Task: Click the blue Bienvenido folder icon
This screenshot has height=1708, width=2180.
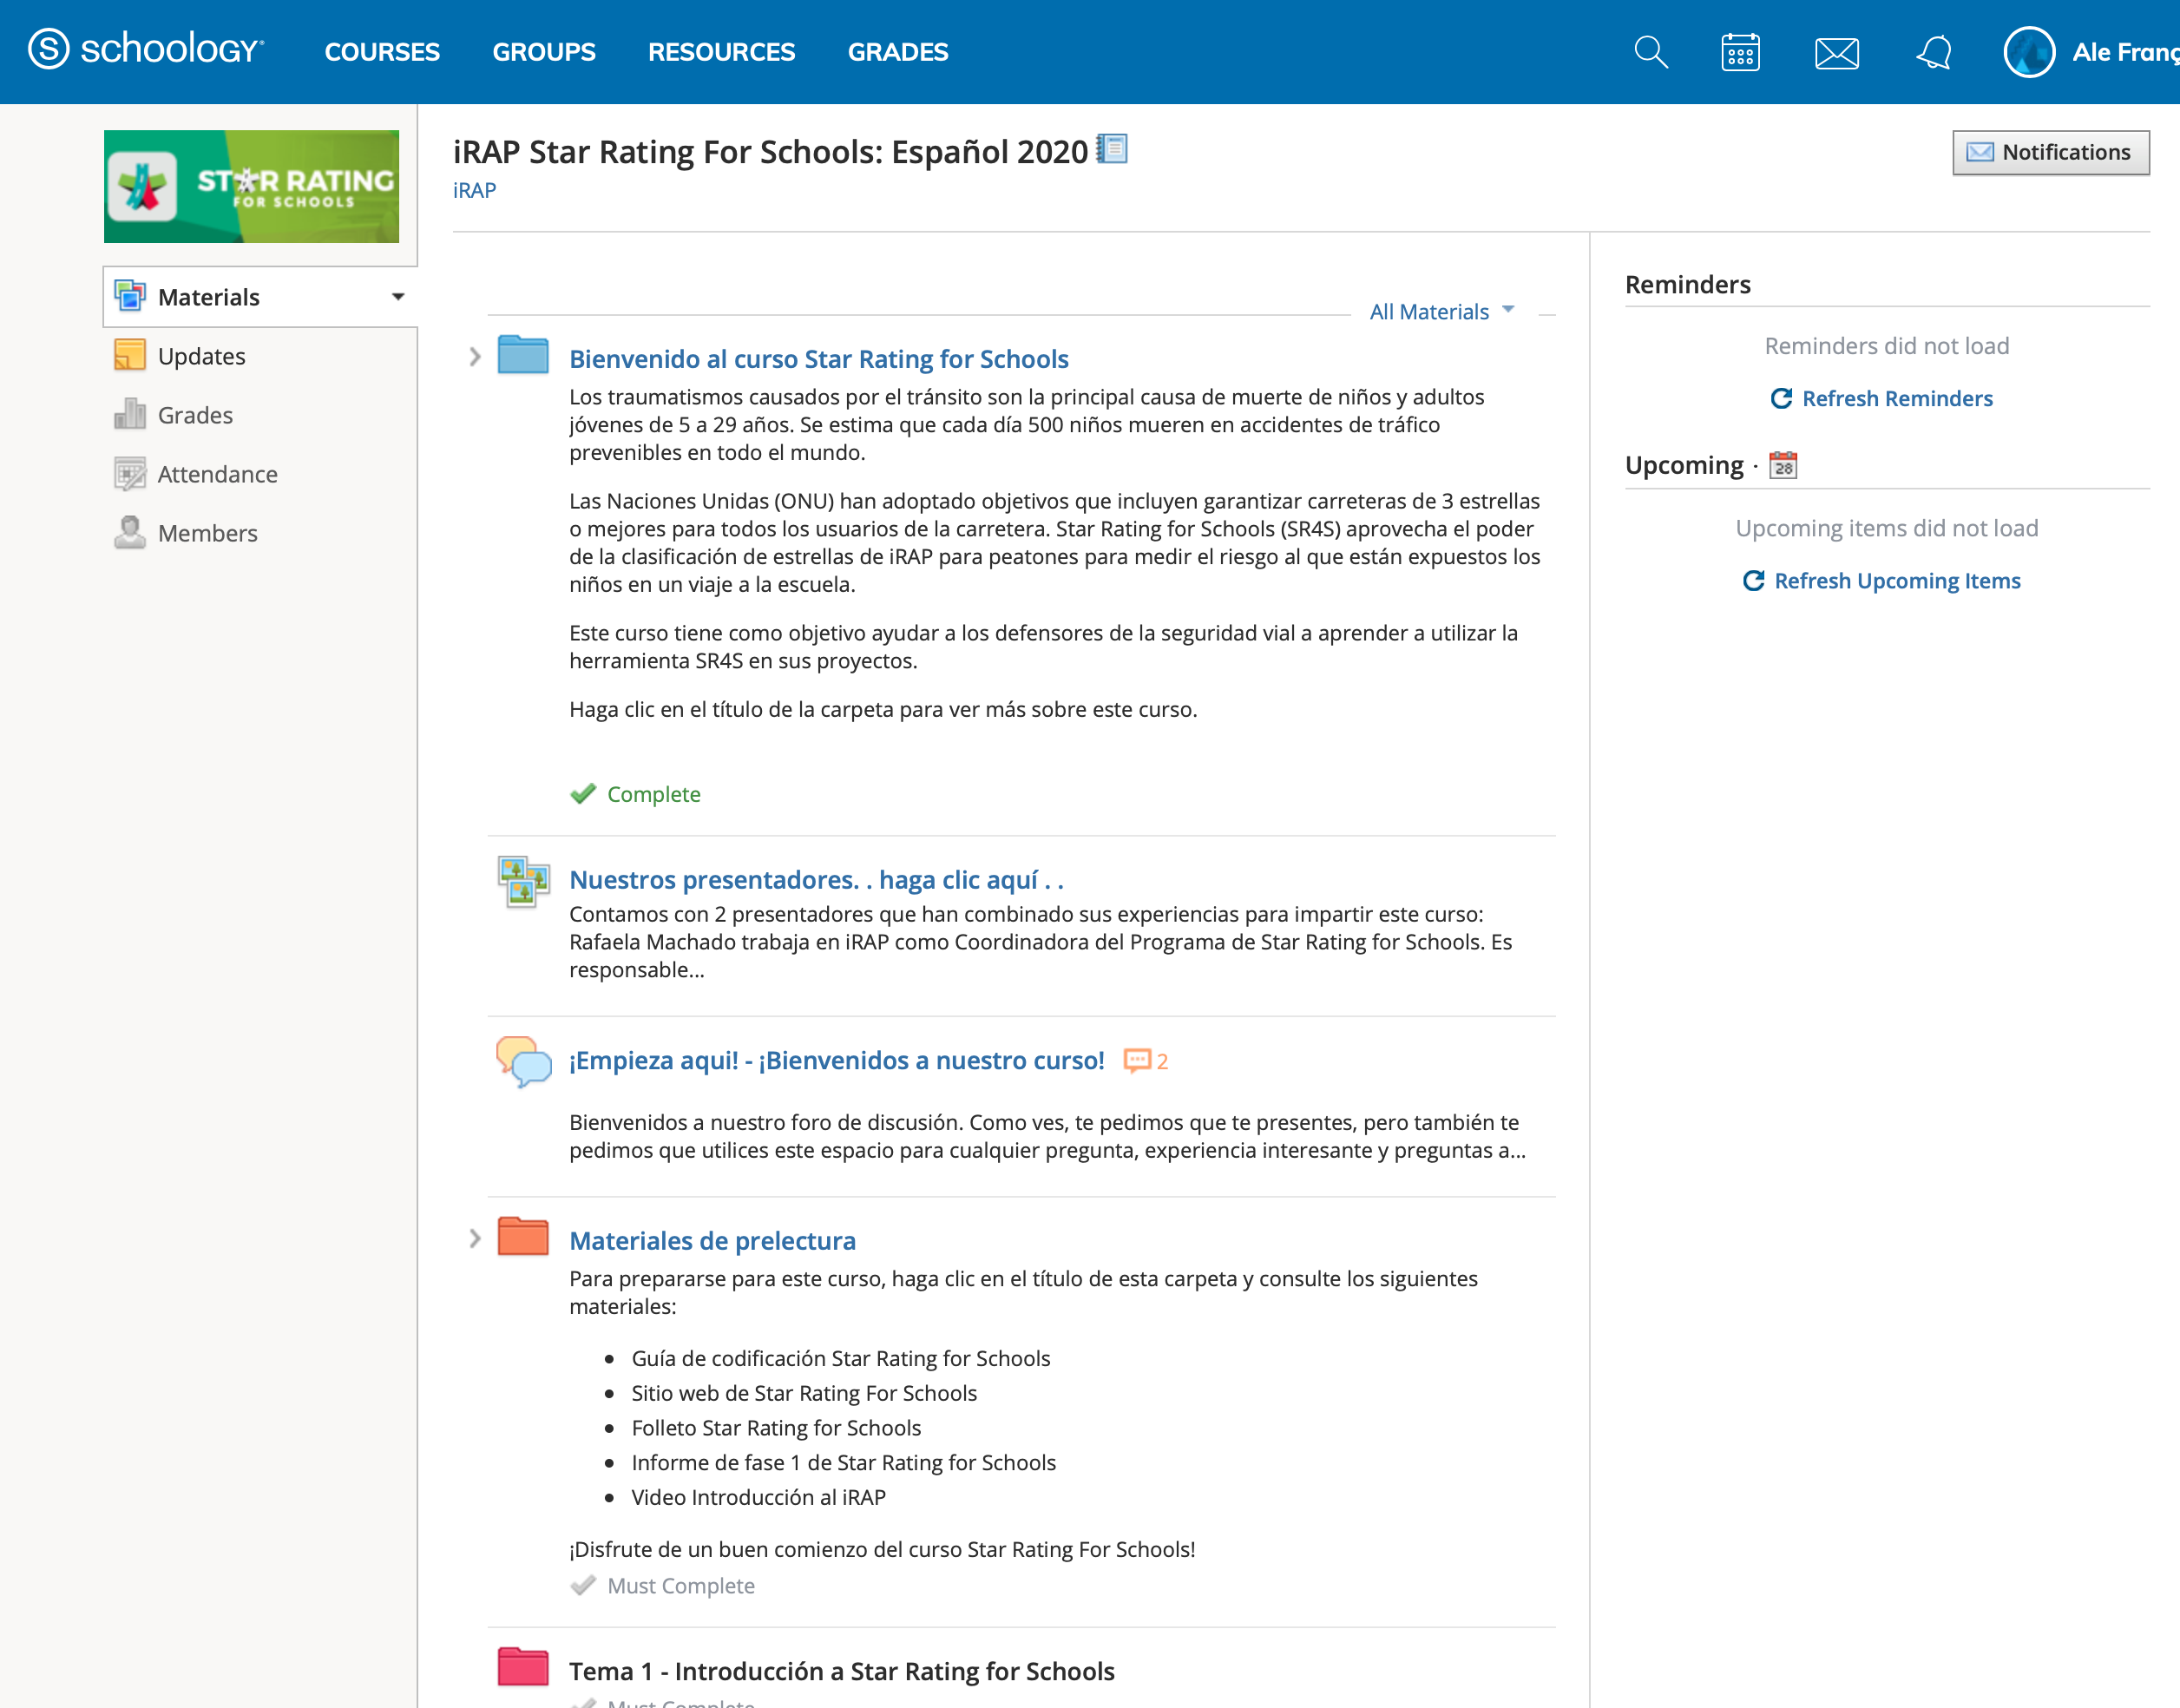Action: click(x=523, y=354)
